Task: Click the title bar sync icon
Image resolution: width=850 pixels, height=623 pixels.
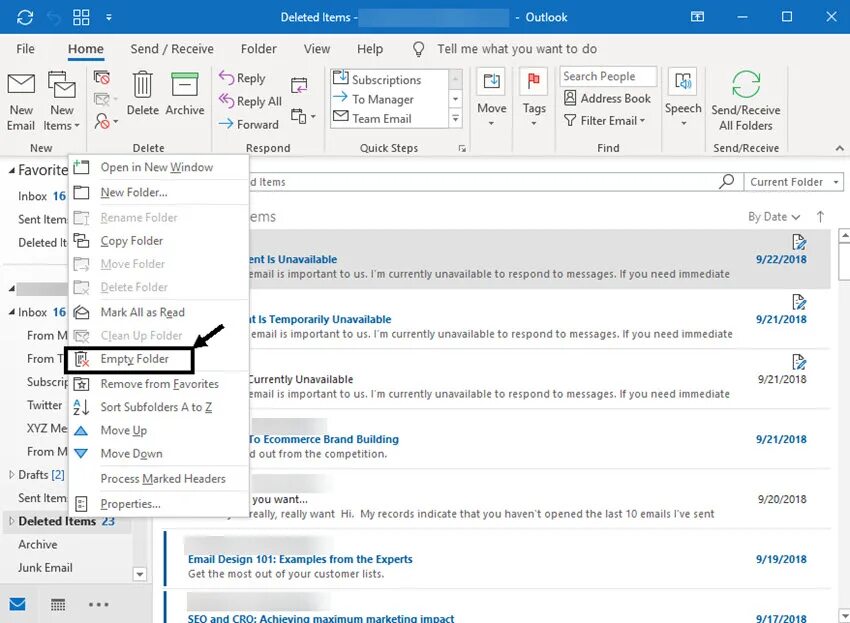Action: (x=25, y=17)
